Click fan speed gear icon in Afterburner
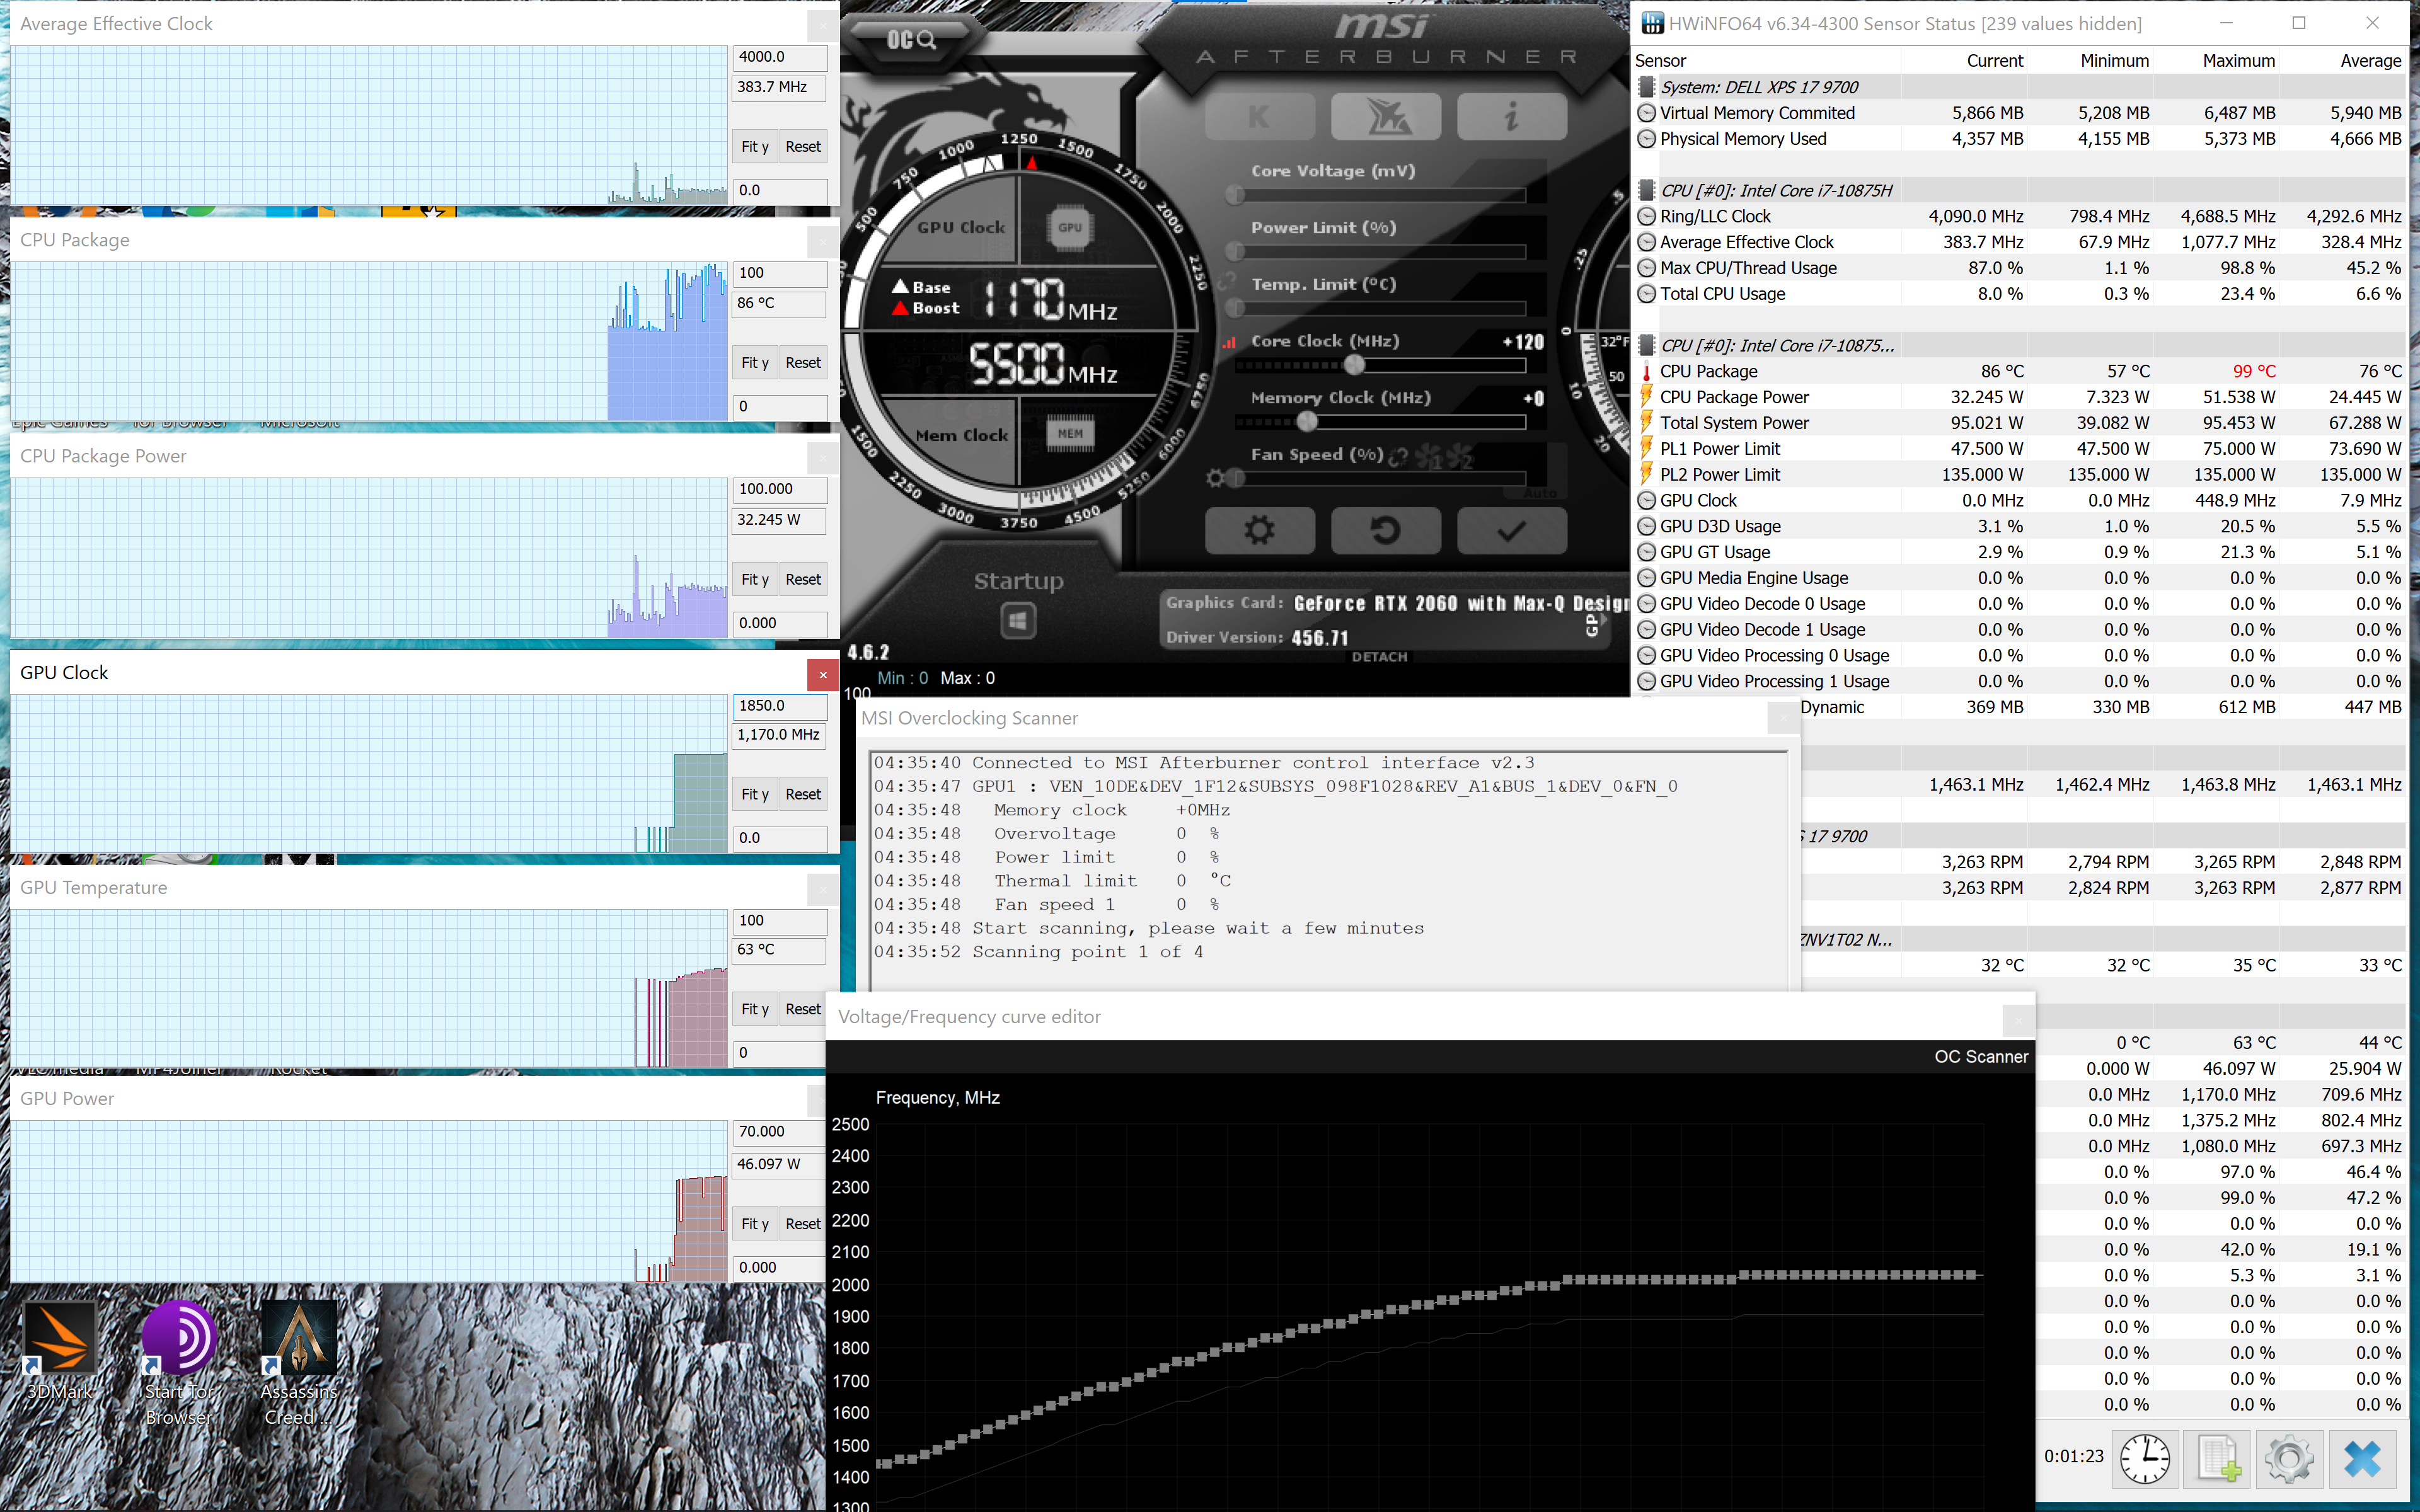Screen dimensions: 2420x1512 (x=1215, y=478)
